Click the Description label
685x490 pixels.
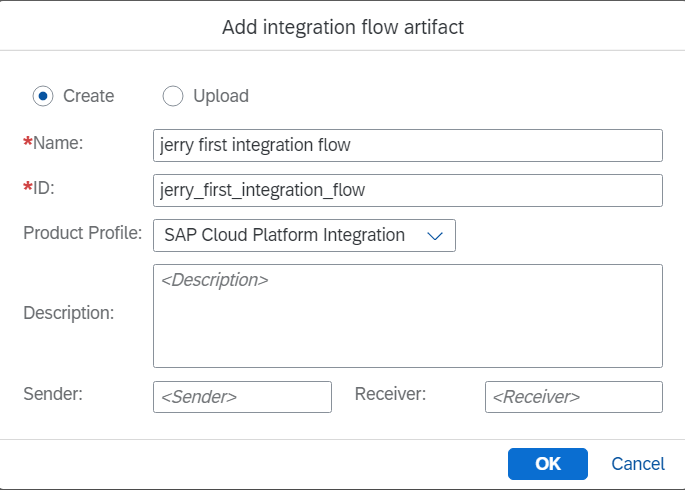(x=68, y=313)
